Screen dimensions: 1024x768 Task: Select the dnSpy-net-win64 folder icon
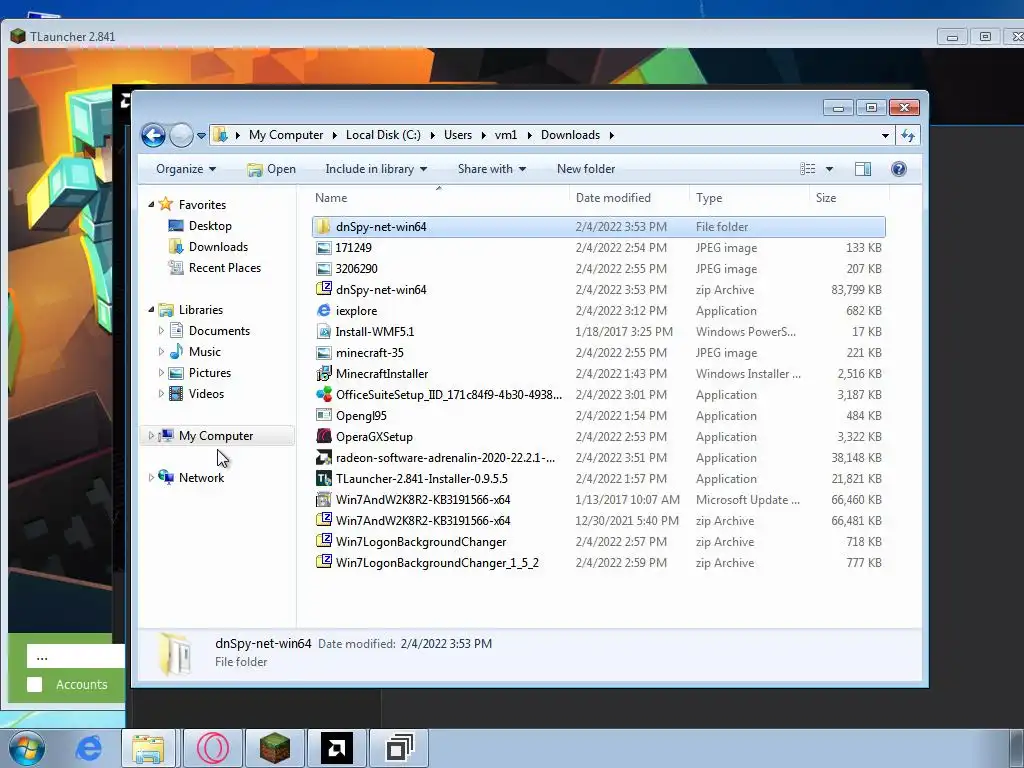(x=323, y=227)
